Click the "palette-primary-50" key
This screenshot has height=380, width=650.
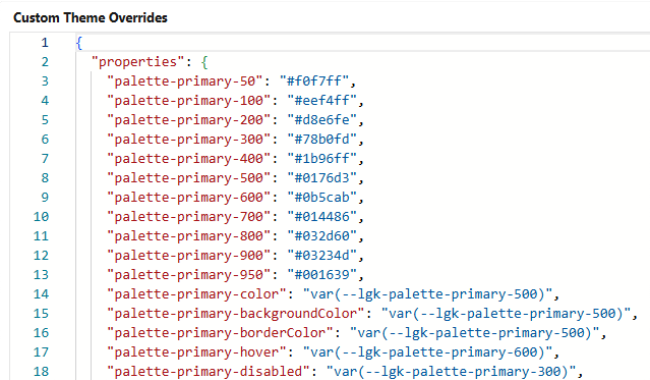click(x=185, y=81)
